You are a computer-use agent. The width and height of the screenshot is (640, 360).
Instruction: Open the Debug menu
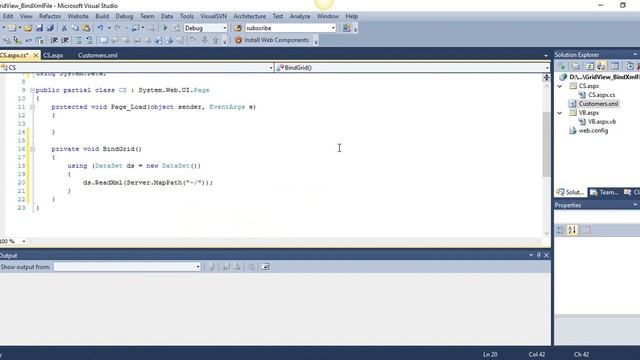124,16
